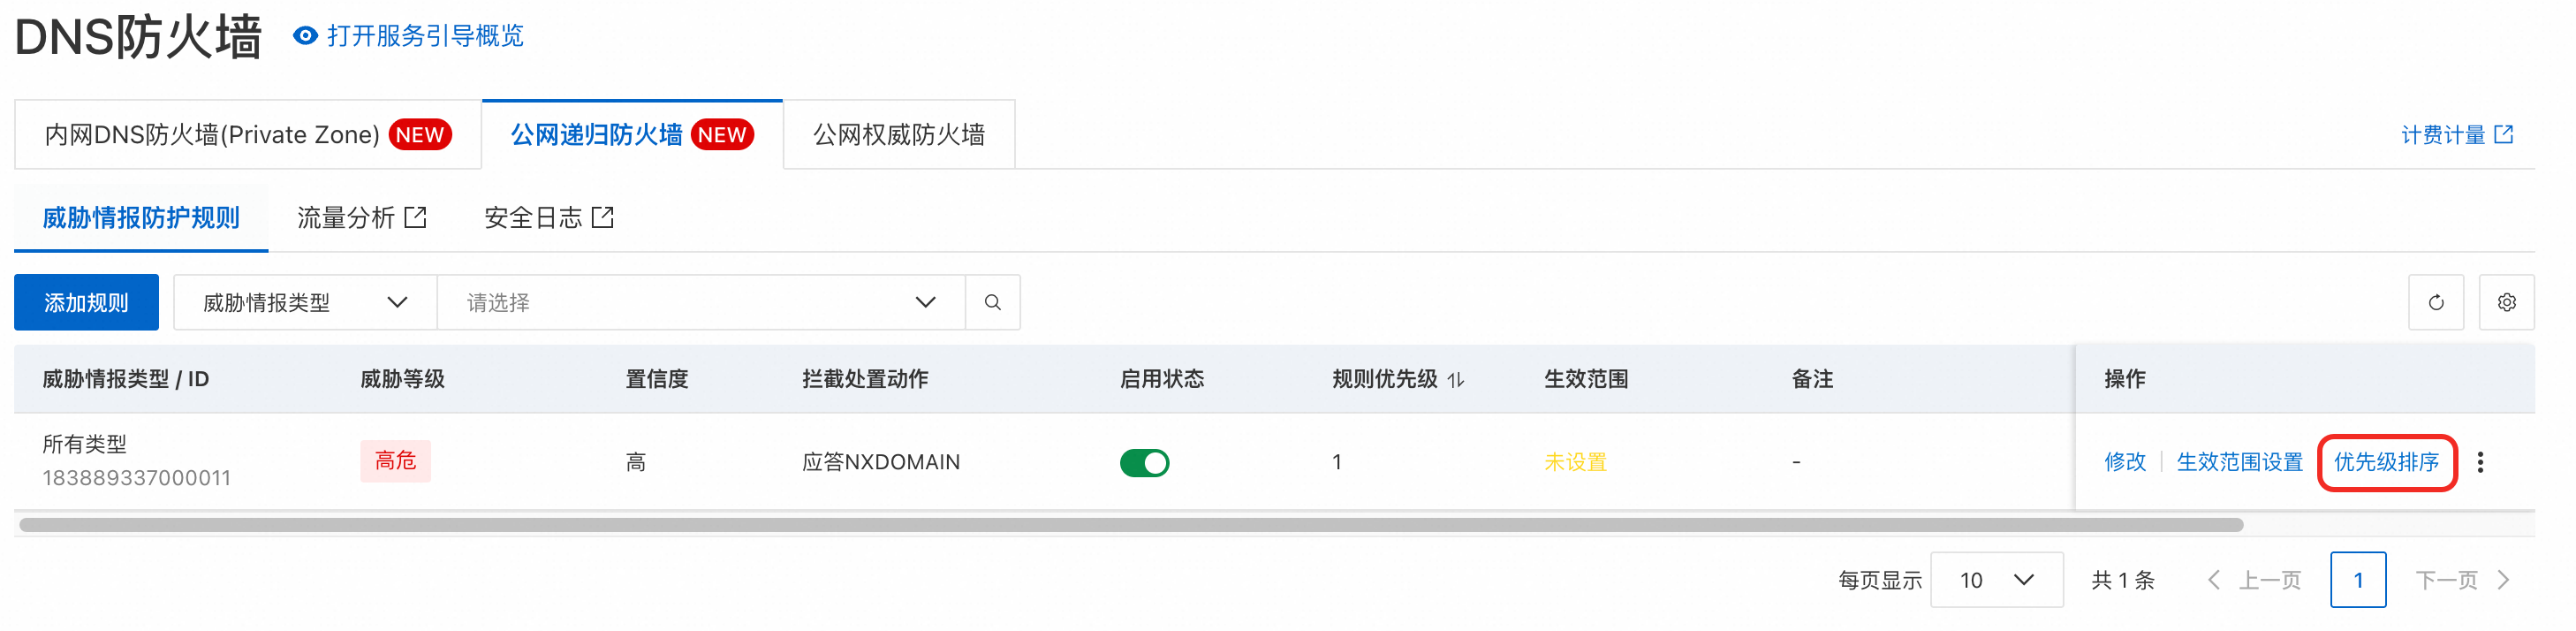Viewport: 2576px width, 631px height.
Task: Click the three-dot more actions icon
Action: click(x=2480, y=462)
